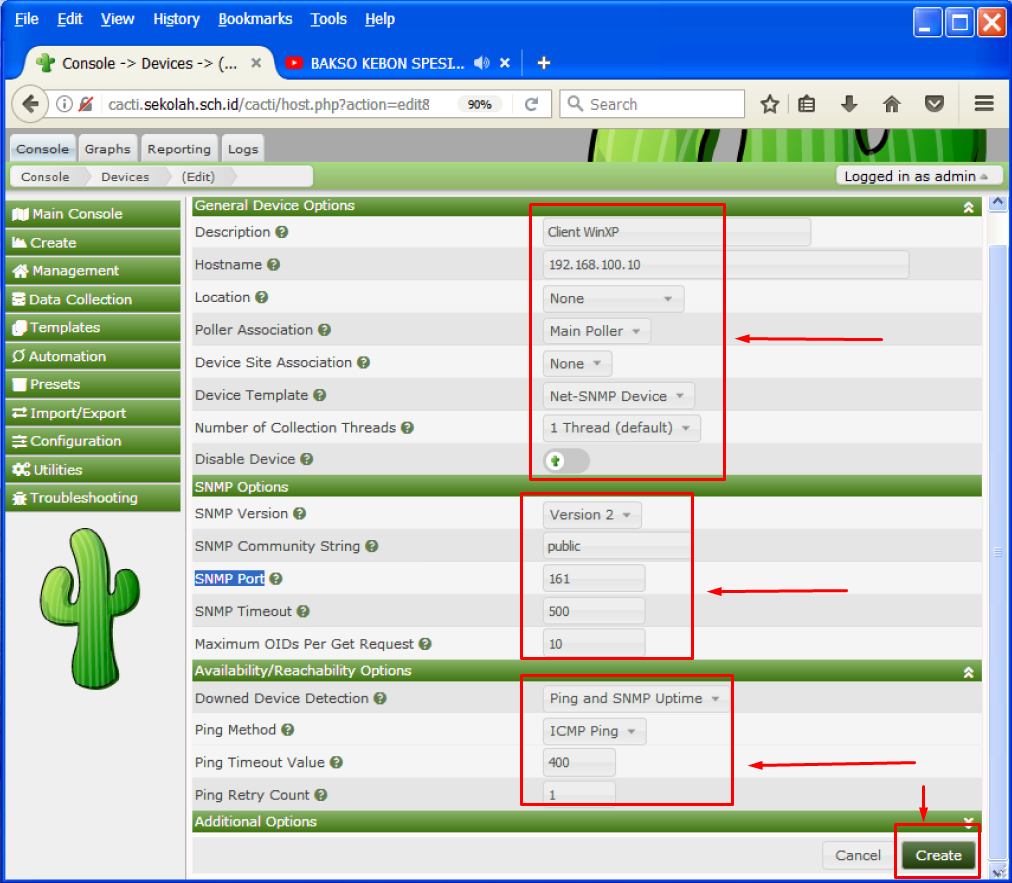Toggle the Disable Device switch
This screenshot has height=883, width=1012.
(566, 460)
